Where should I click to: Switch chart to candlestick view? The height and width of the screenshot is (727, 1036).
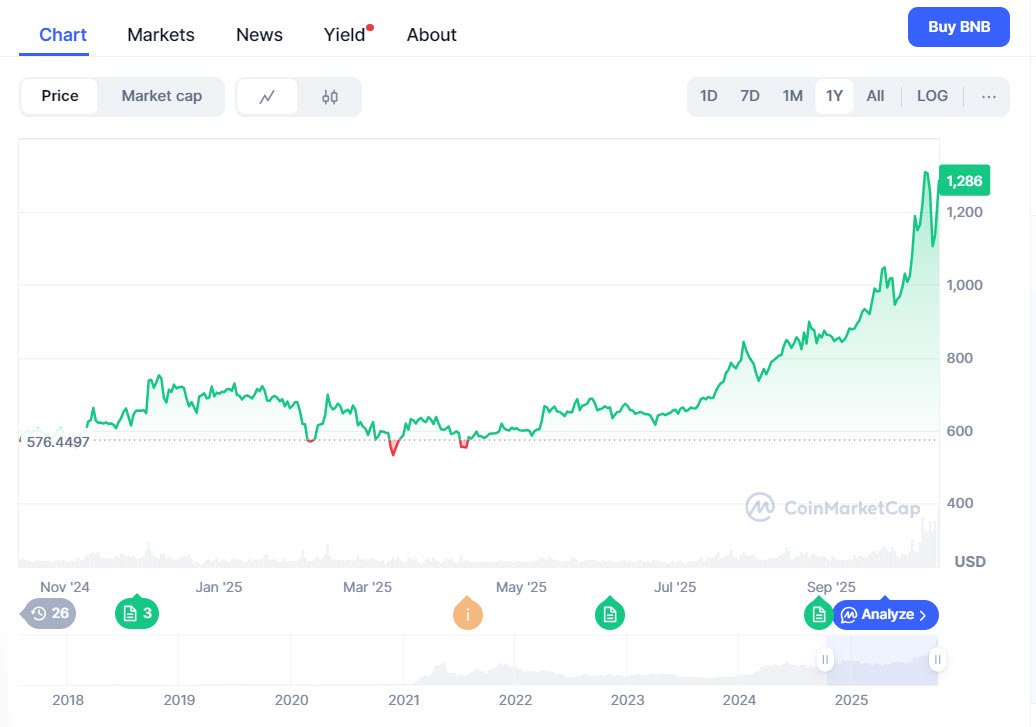pos(330,96)
